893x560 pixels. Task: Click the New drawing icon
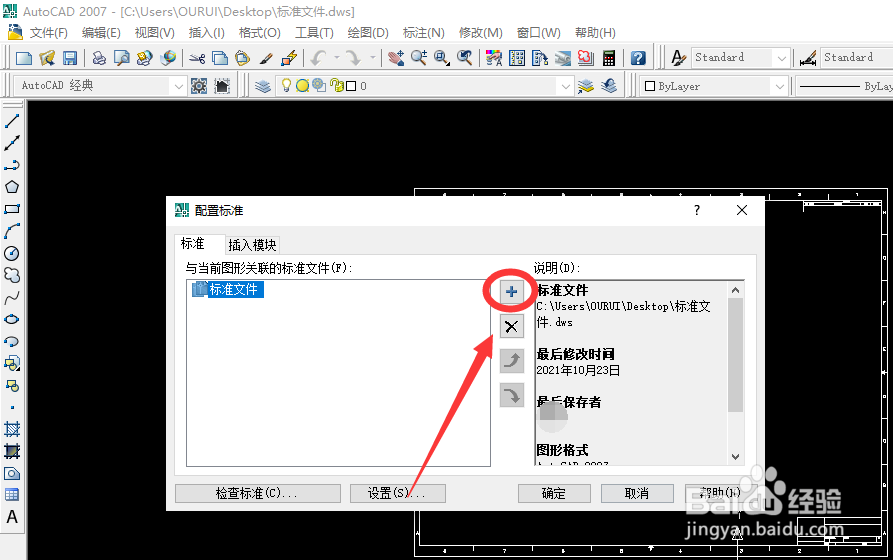[x=24, y=58]
